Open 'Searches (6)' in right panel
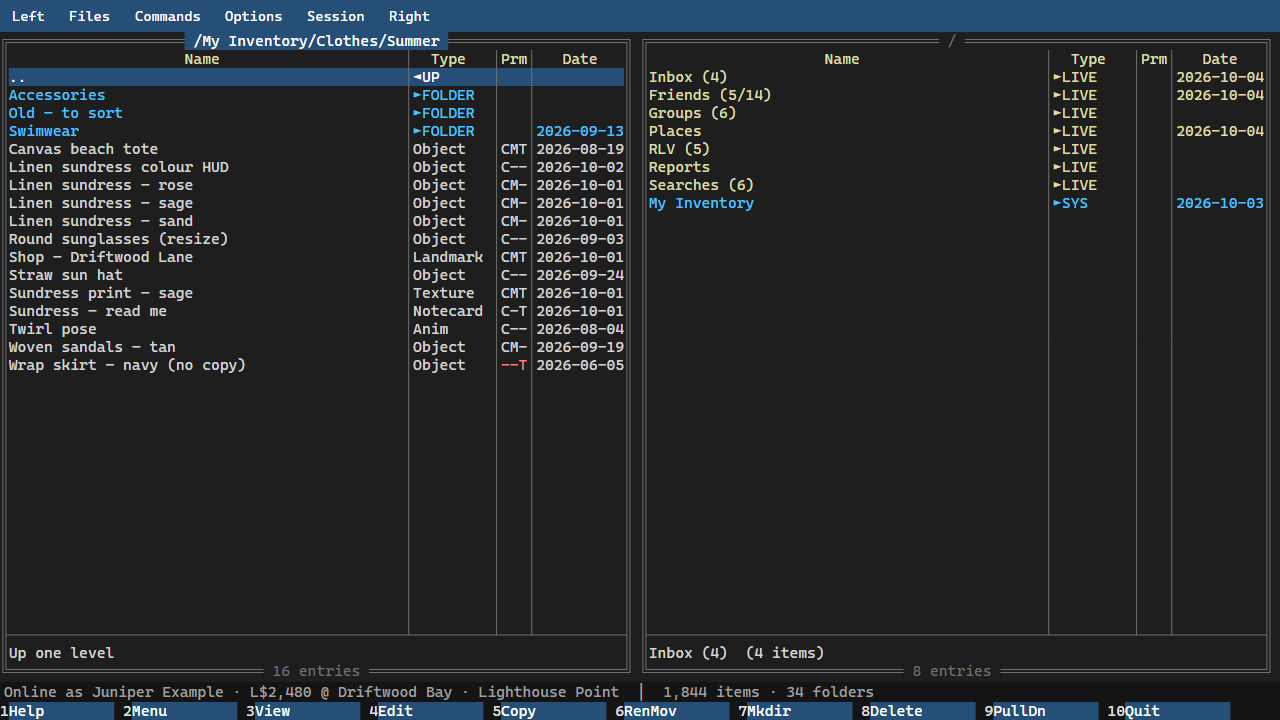This screenshot has height=720, width=1280. [x=956, y=185]
